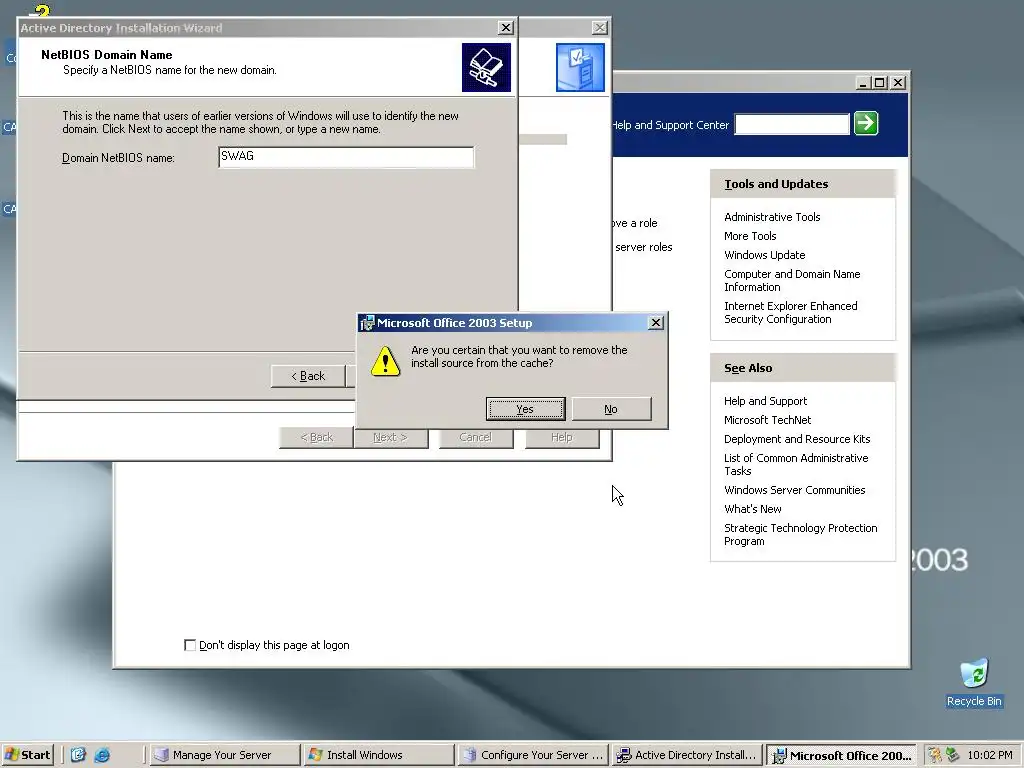Click the See Also heading
1024x768 pixels.
(x=748, y=368)
